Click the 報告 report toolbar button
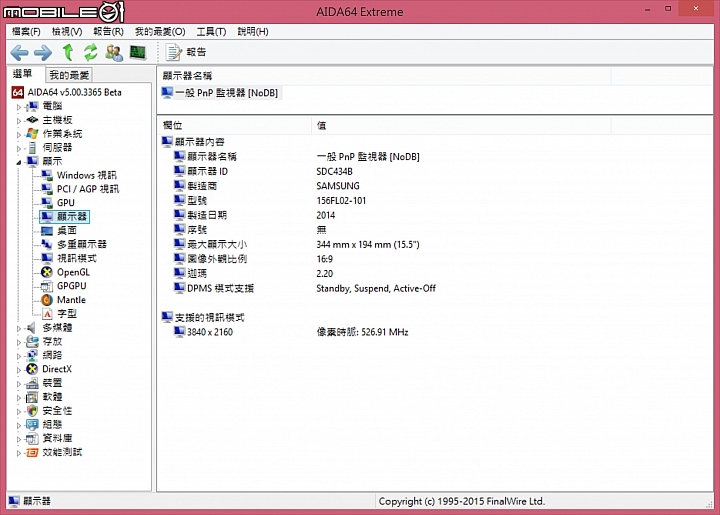Viewport: 720px width, 515px height. (x=186, y=52)
